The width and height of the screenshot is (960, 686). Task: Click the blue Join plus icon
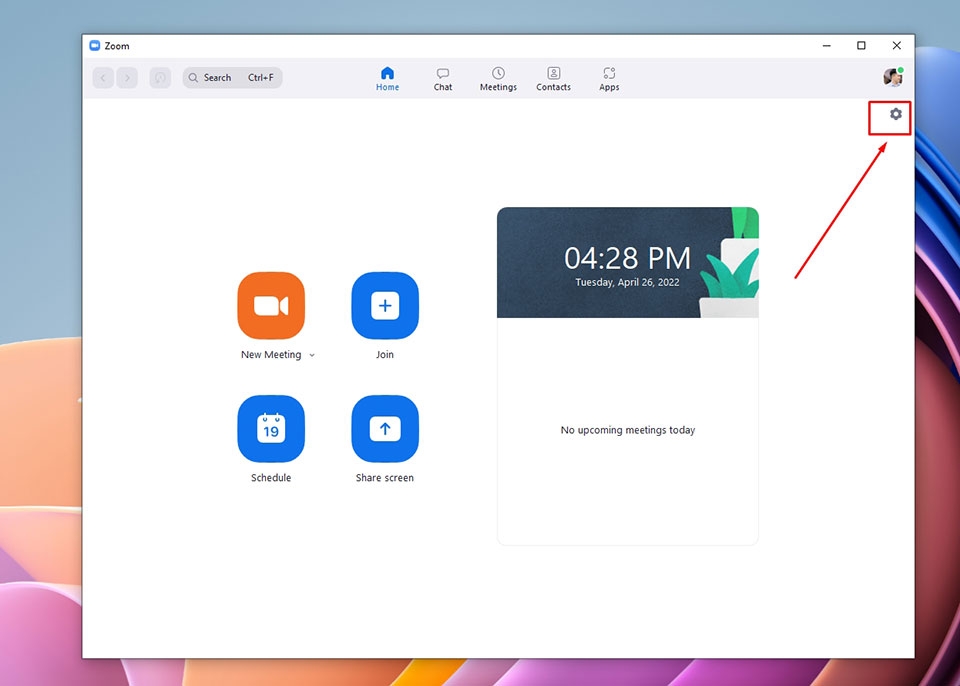pyautogui.click(x=385, y=306)
